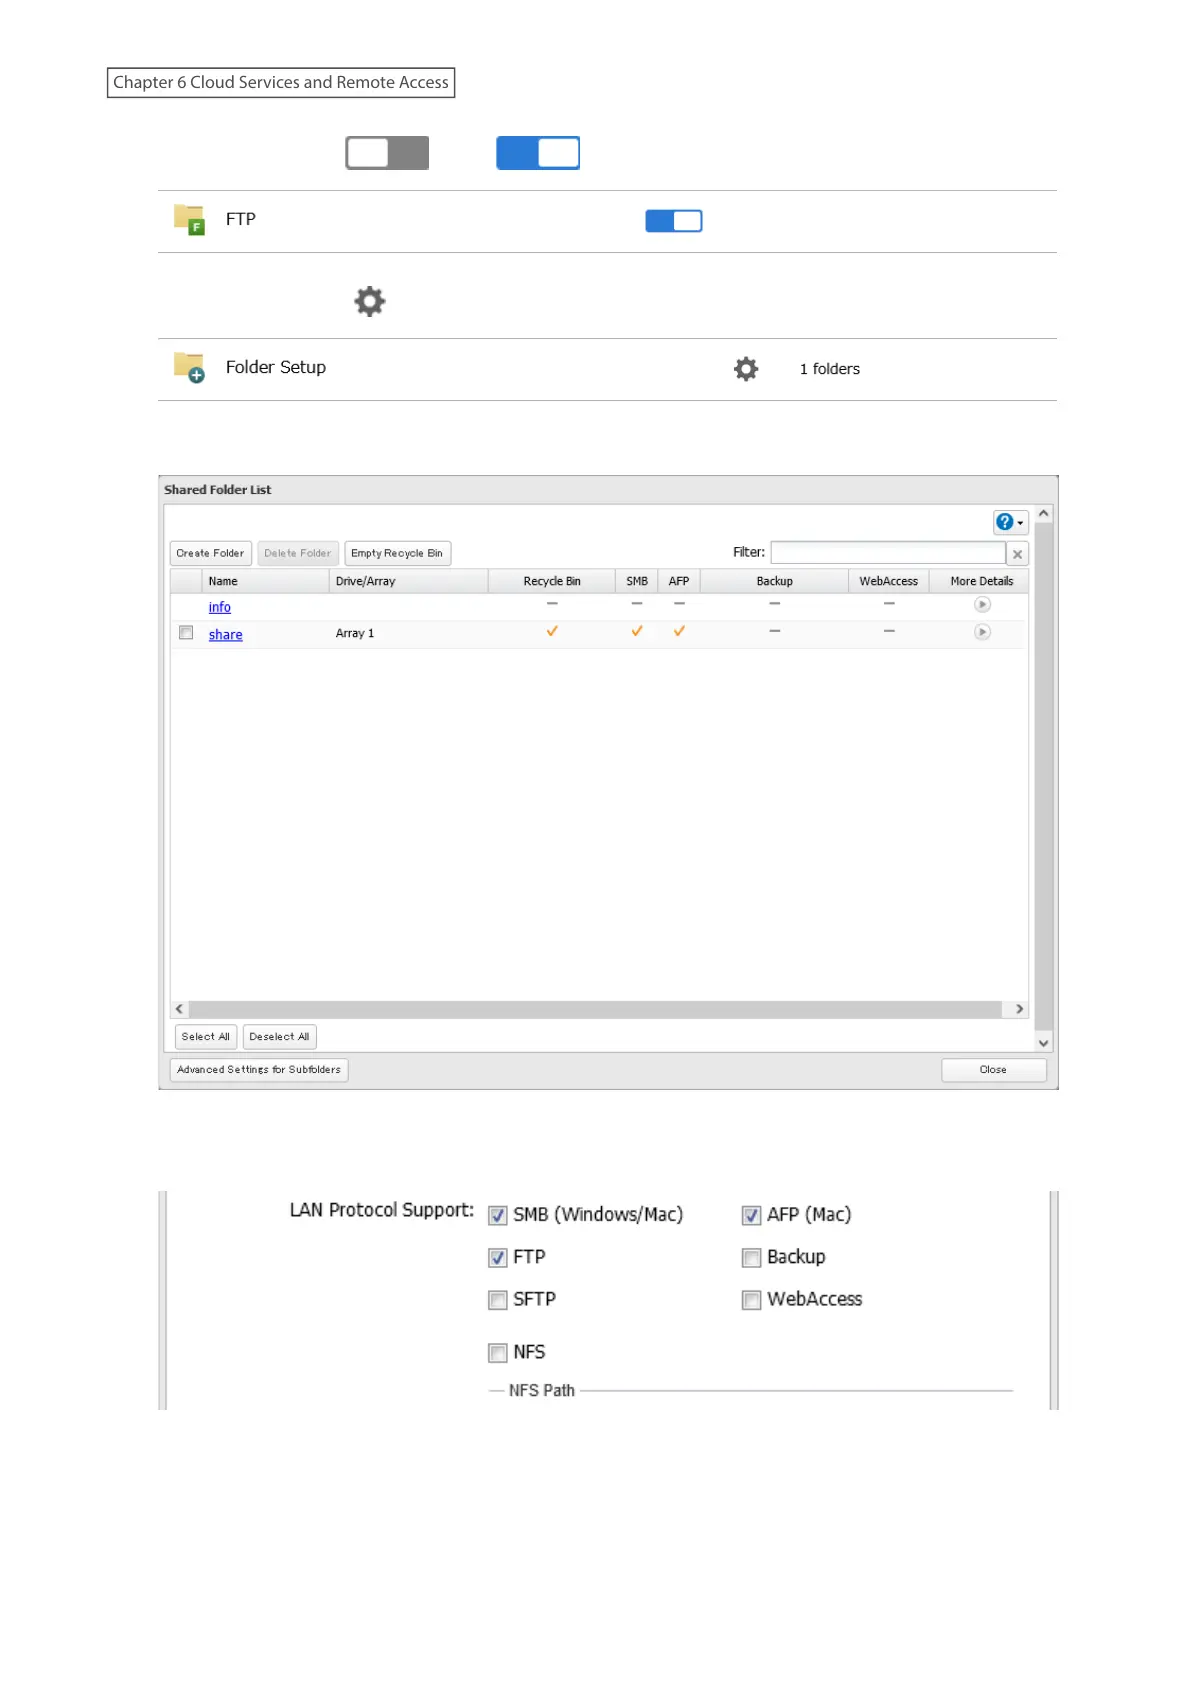The width and height of the screenshot is (1191, 1684).
Task: Clear the filter with the X button
Action: point(1017,554)
